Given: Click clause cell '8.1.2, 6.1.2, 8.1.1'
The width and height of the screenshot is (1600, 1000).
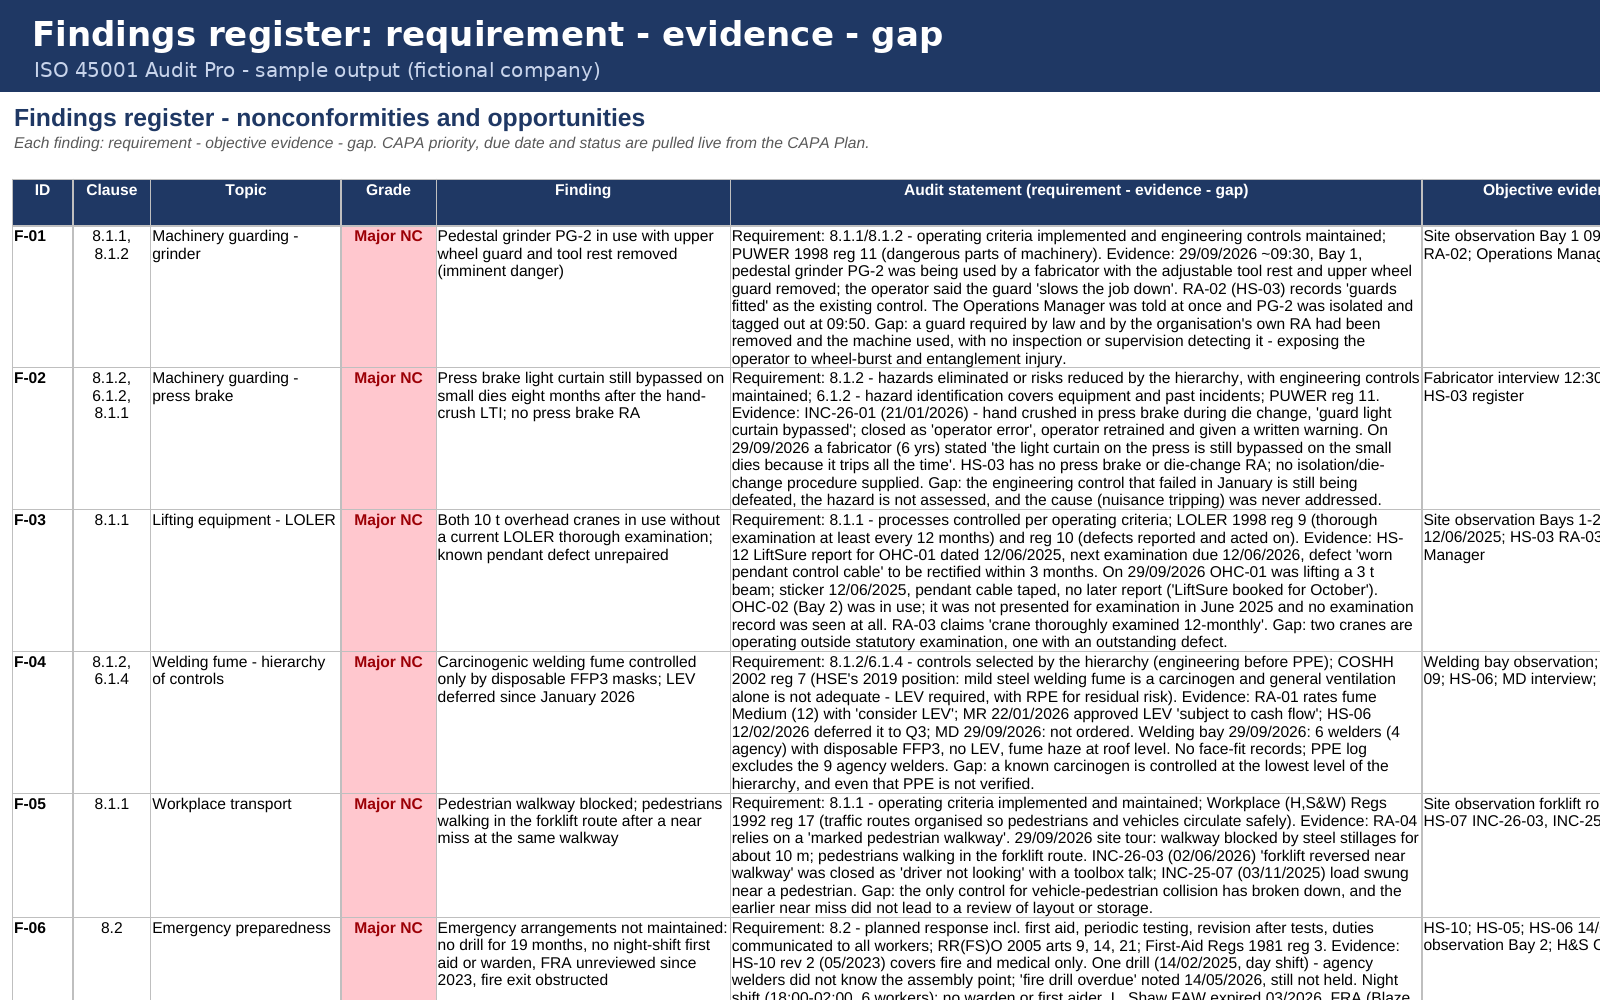Looking at the screenshot, I should tap(112, 439).
